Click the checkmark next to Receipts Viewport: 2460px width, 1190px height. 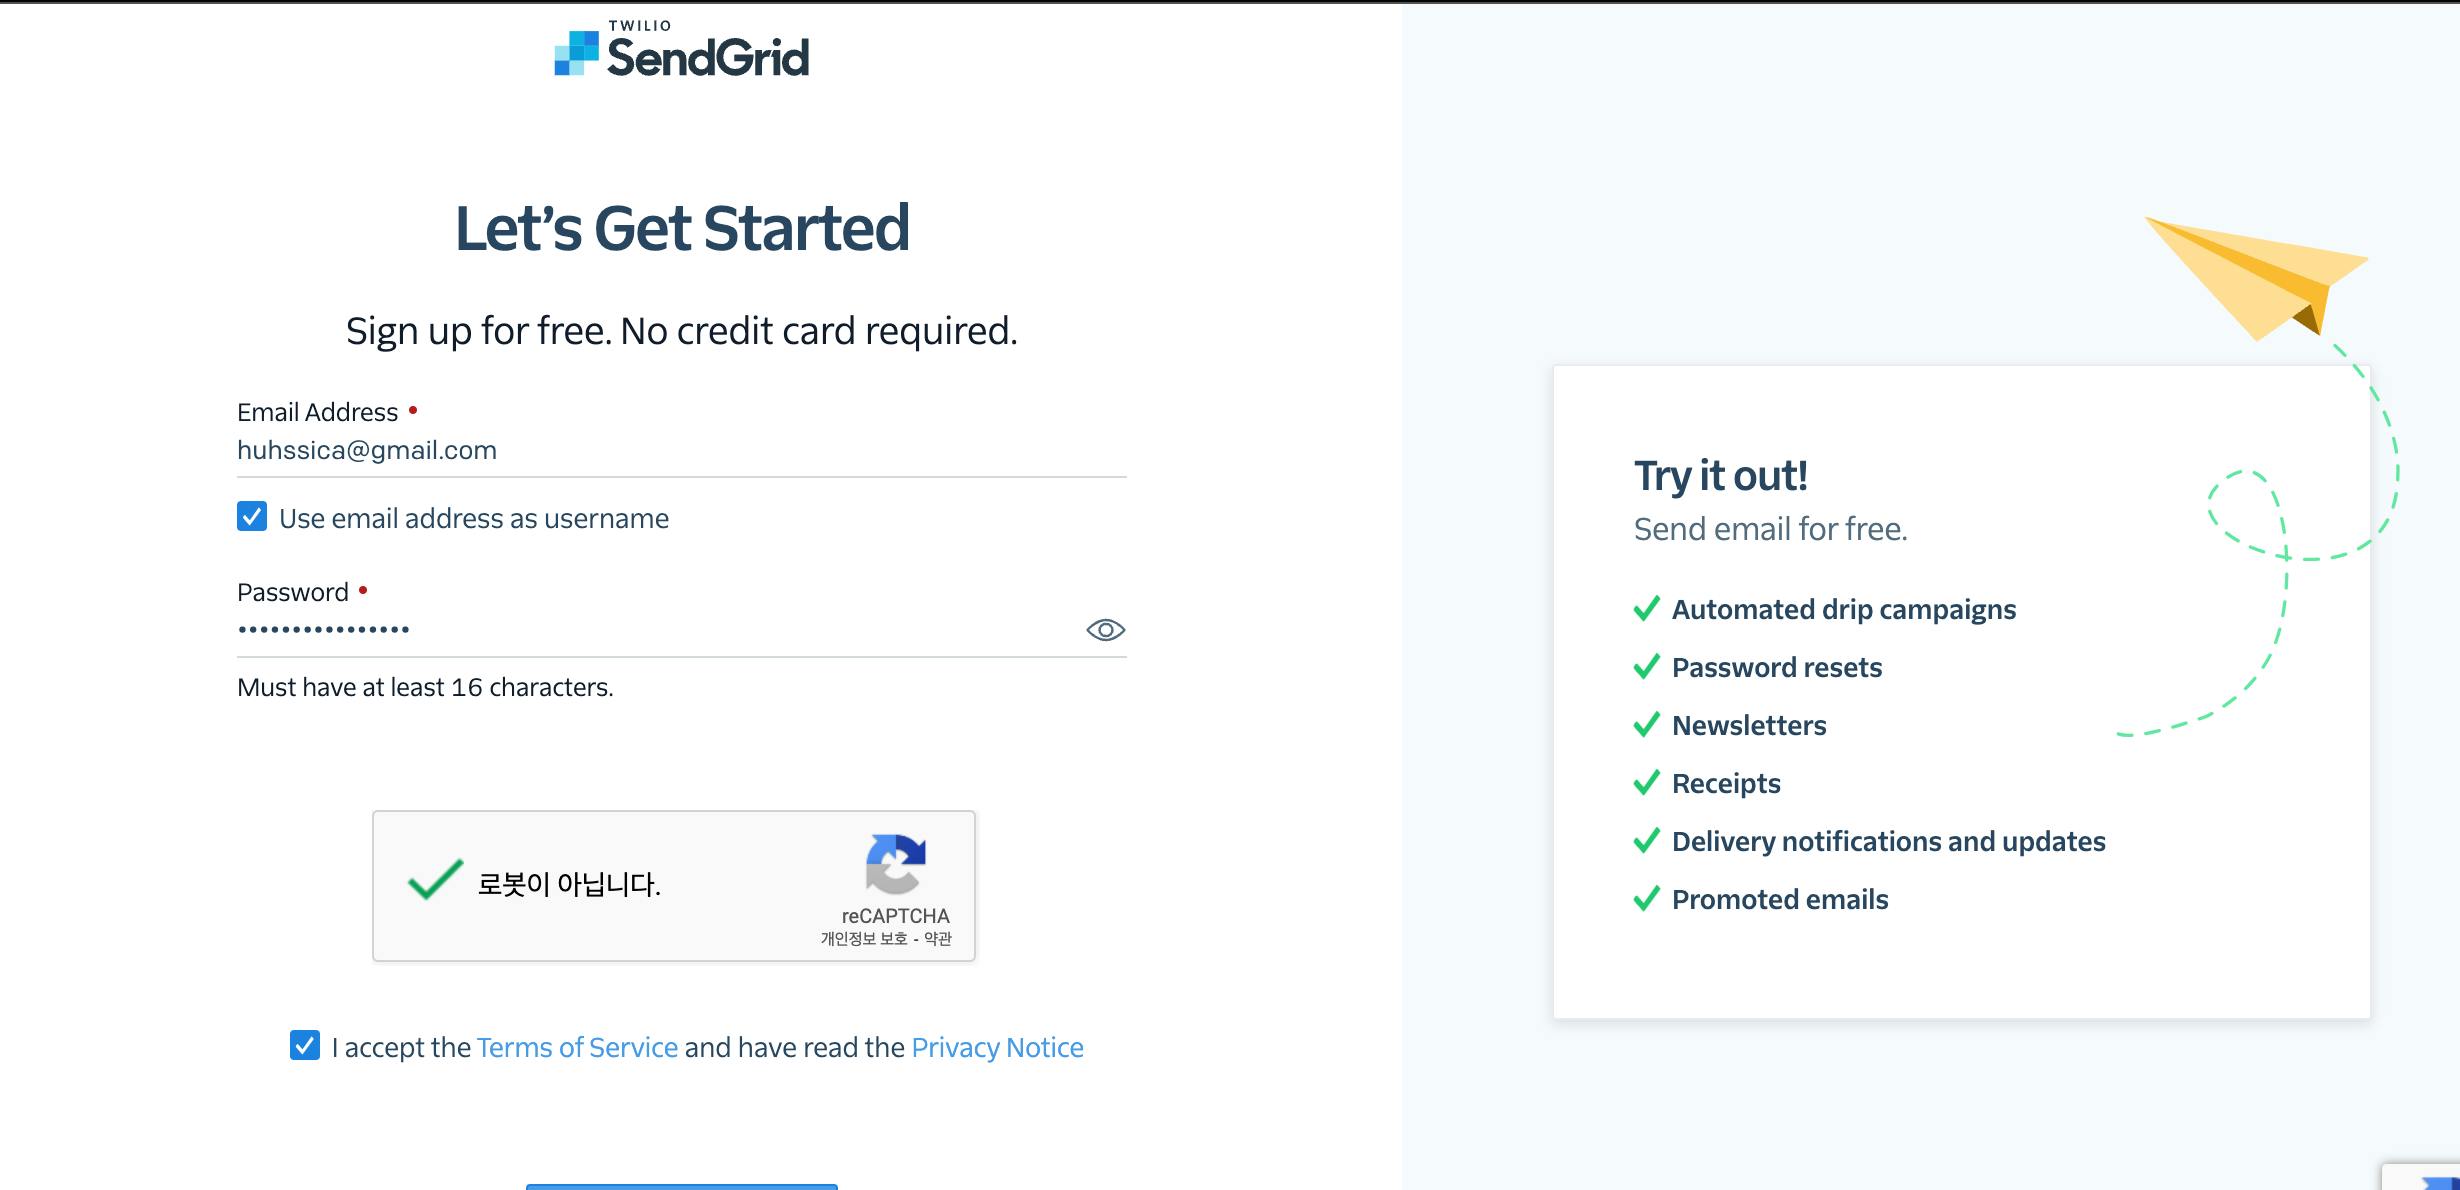pos(1646,783)
